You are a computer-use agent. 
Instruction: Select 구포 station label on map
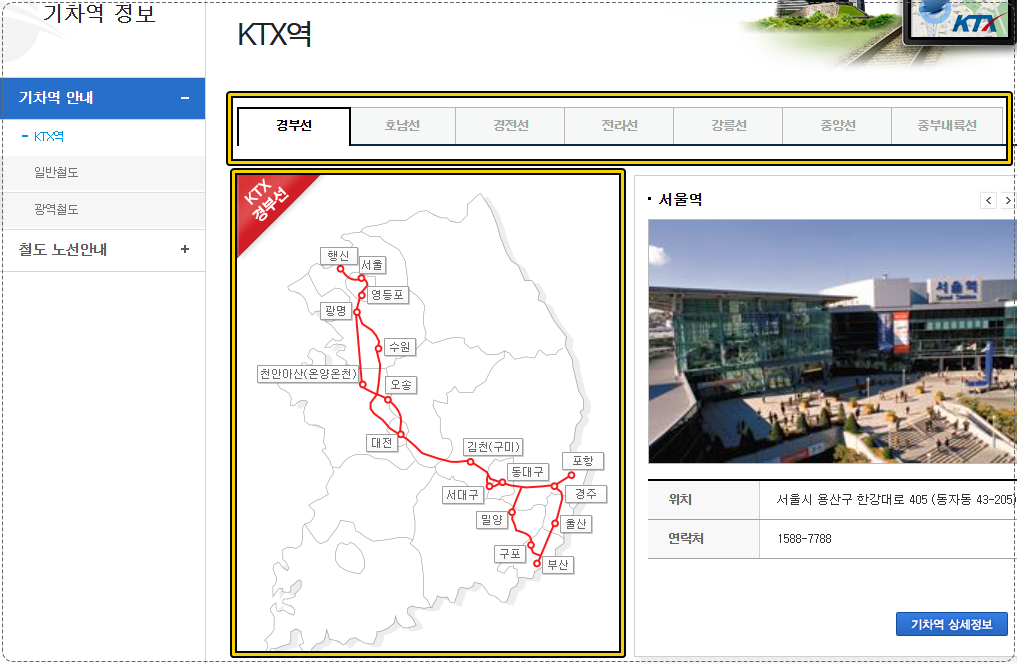[x=510, y=553]
